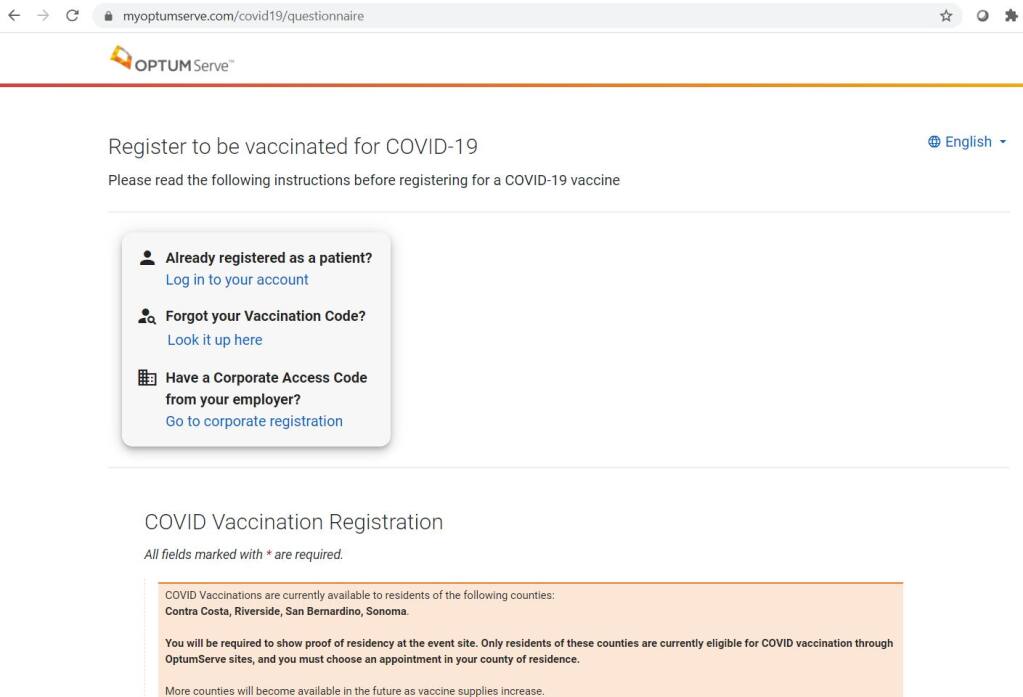The image size is (1023, 697).
Task: Expand the English language dropdown
Action: 968,142
